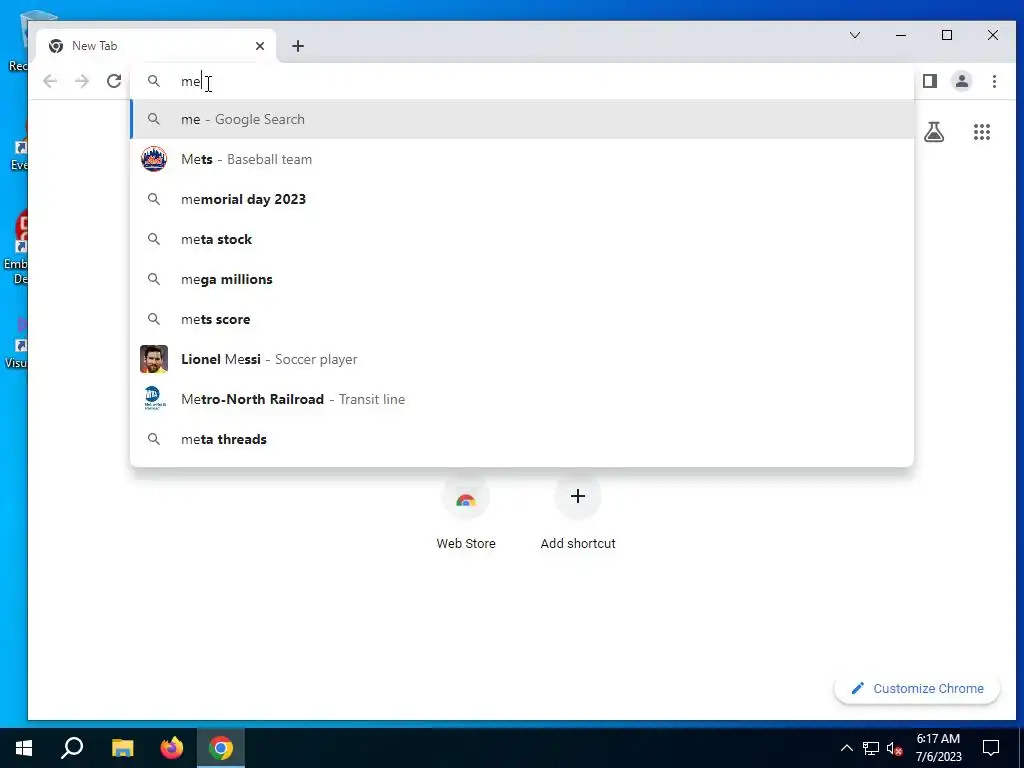
Task: Select Lionel Messi Soccer player suggestion
Action: point(522,359)
